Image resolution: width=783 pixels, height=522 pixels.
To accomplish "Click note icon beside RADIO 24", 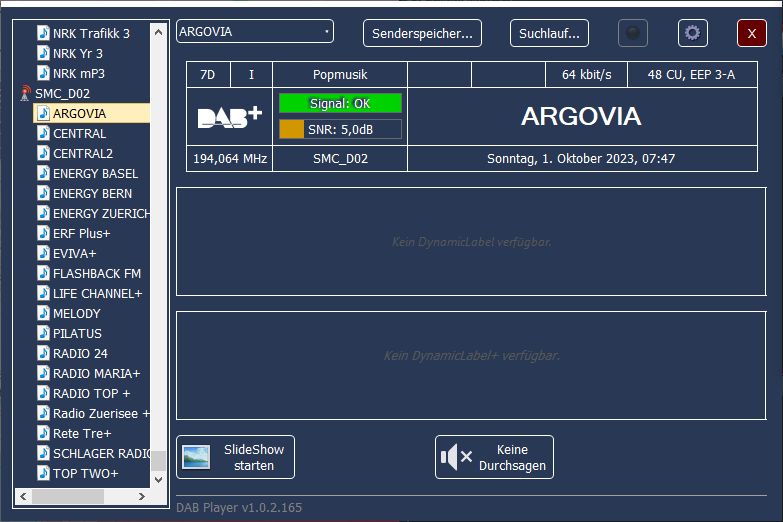I will (43, 353).
